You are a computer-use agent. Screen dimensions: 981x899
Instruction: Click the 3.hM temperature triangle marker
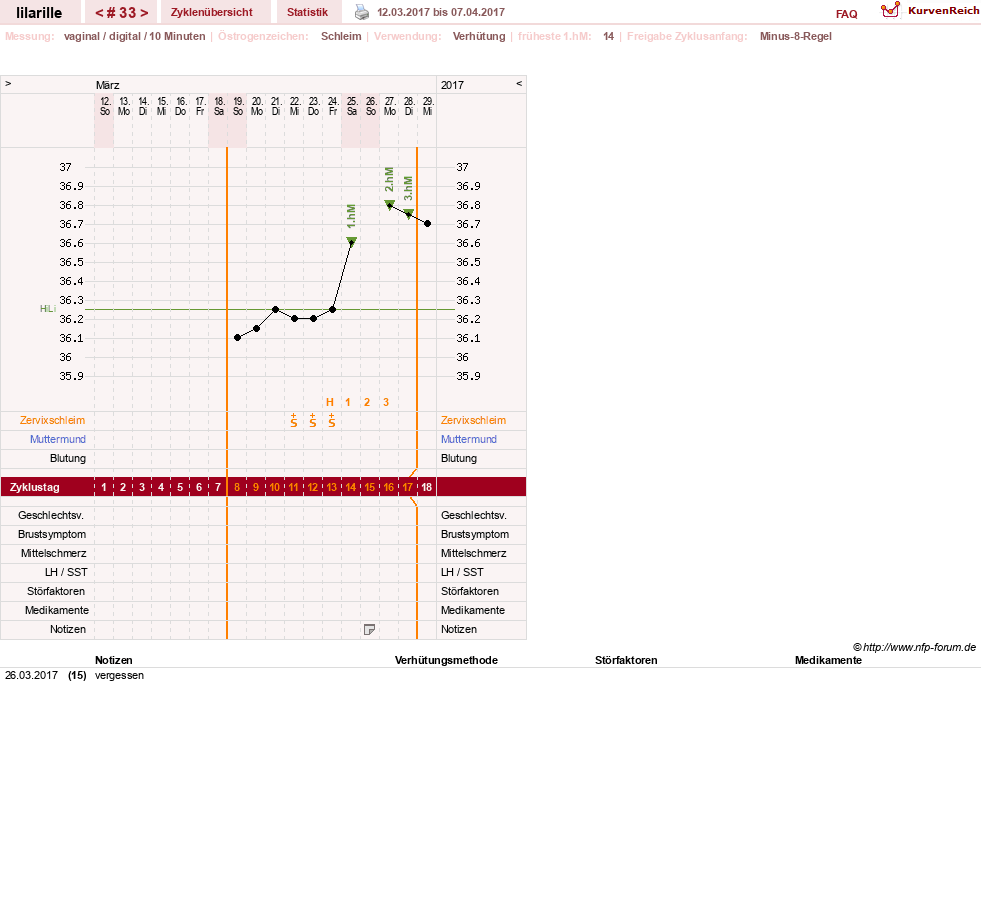409,213
